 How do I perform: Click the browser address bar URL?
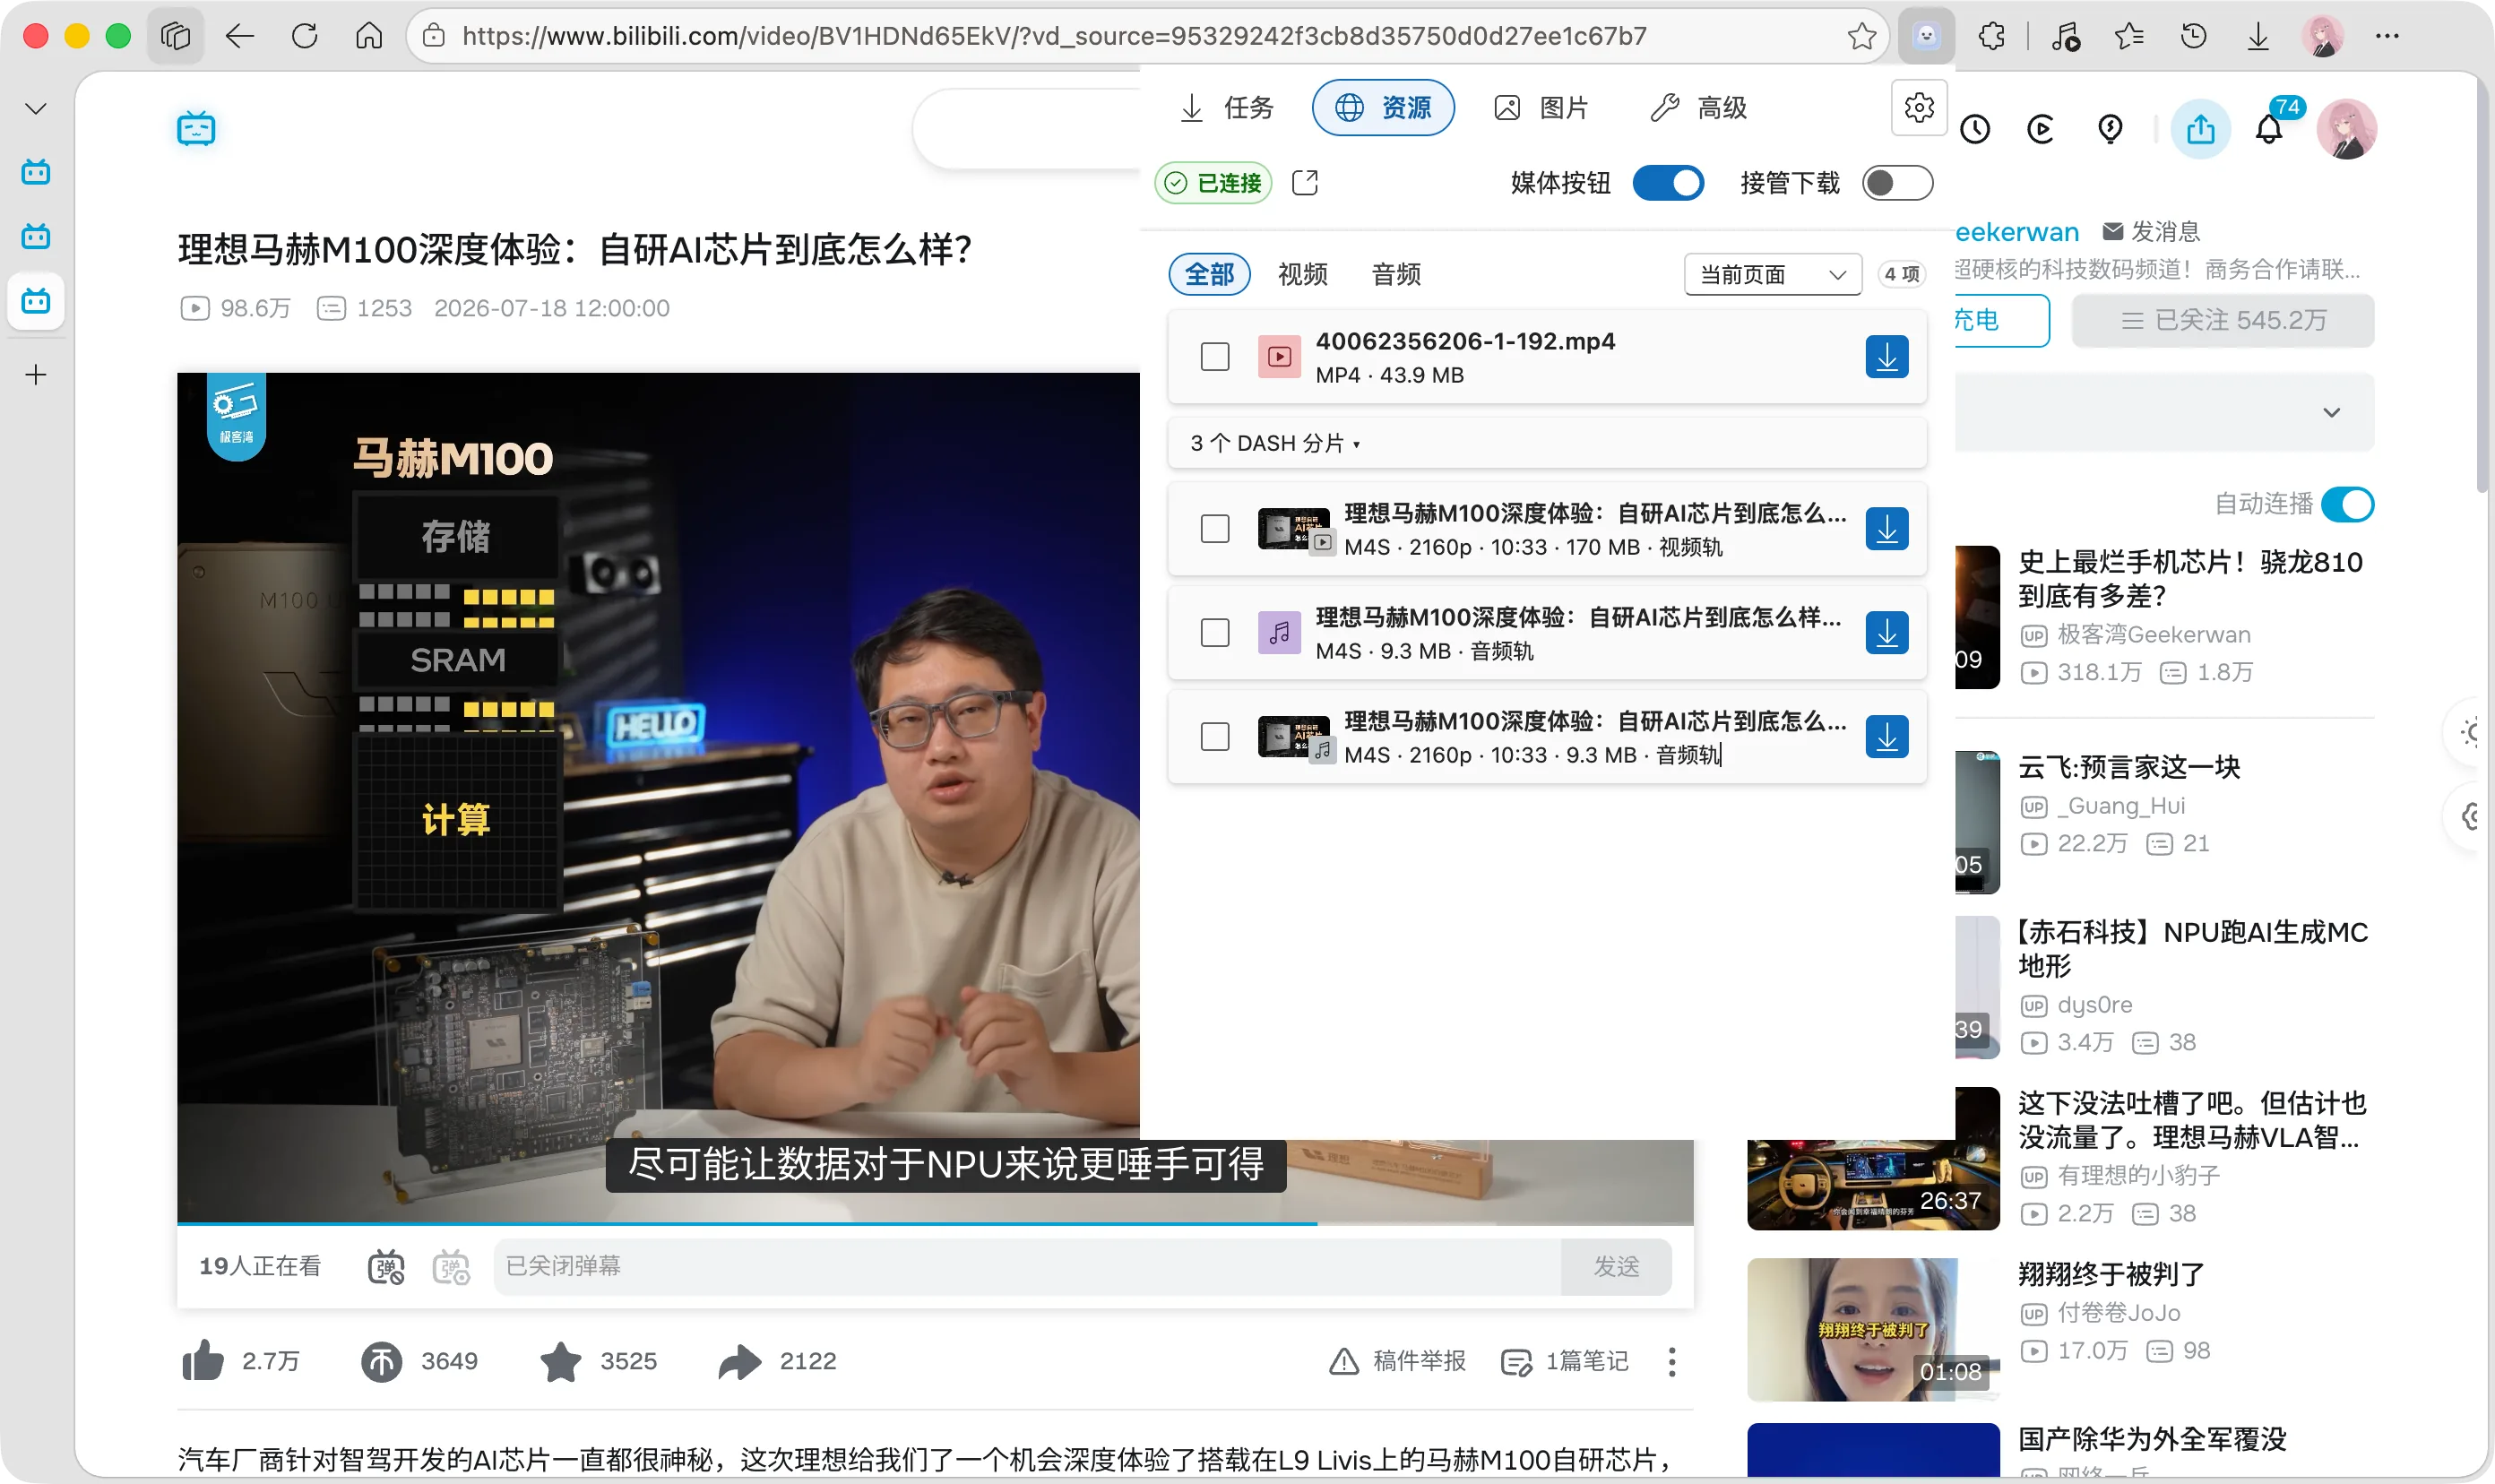tap(1053, 37)
